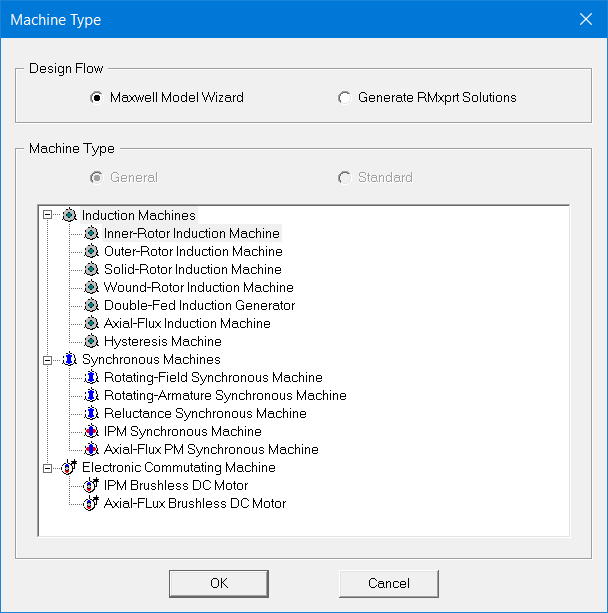Click the Rotating-Armature Synchronous Machine icon
This screenshot has width=608, height=613.
point(91,395)
